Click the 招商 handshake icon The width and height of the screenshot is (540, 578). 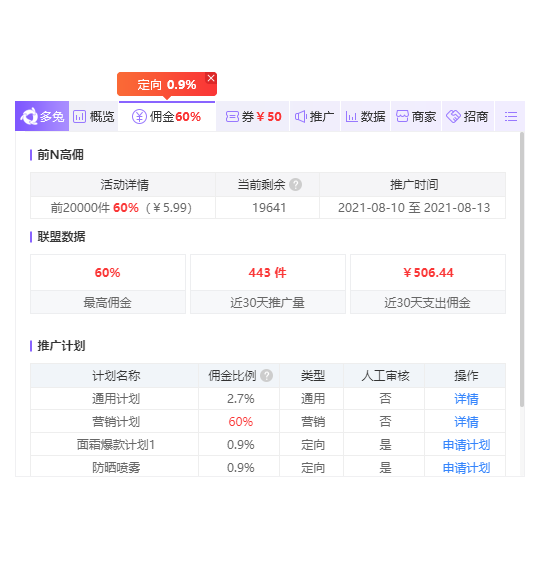click(453, 116)
